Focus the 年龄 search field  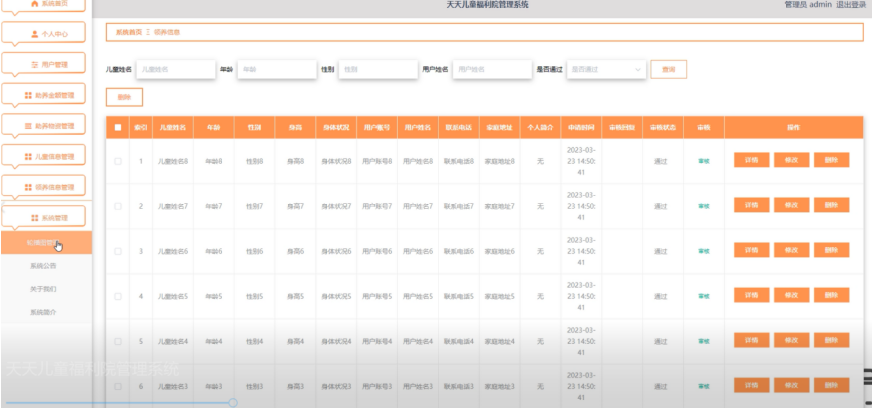click(277, 69)
